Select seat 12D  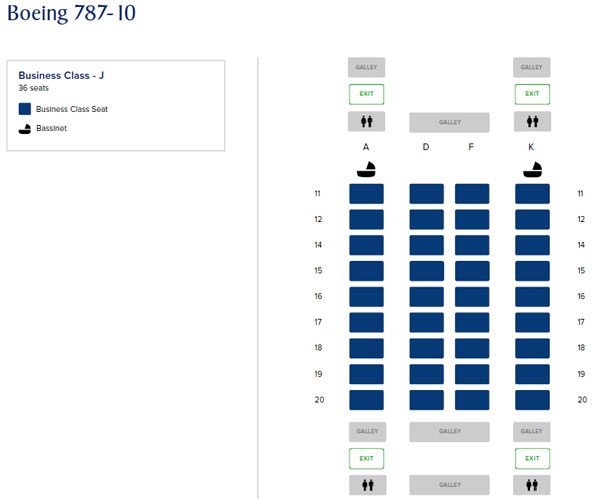[x=427, y=219]
